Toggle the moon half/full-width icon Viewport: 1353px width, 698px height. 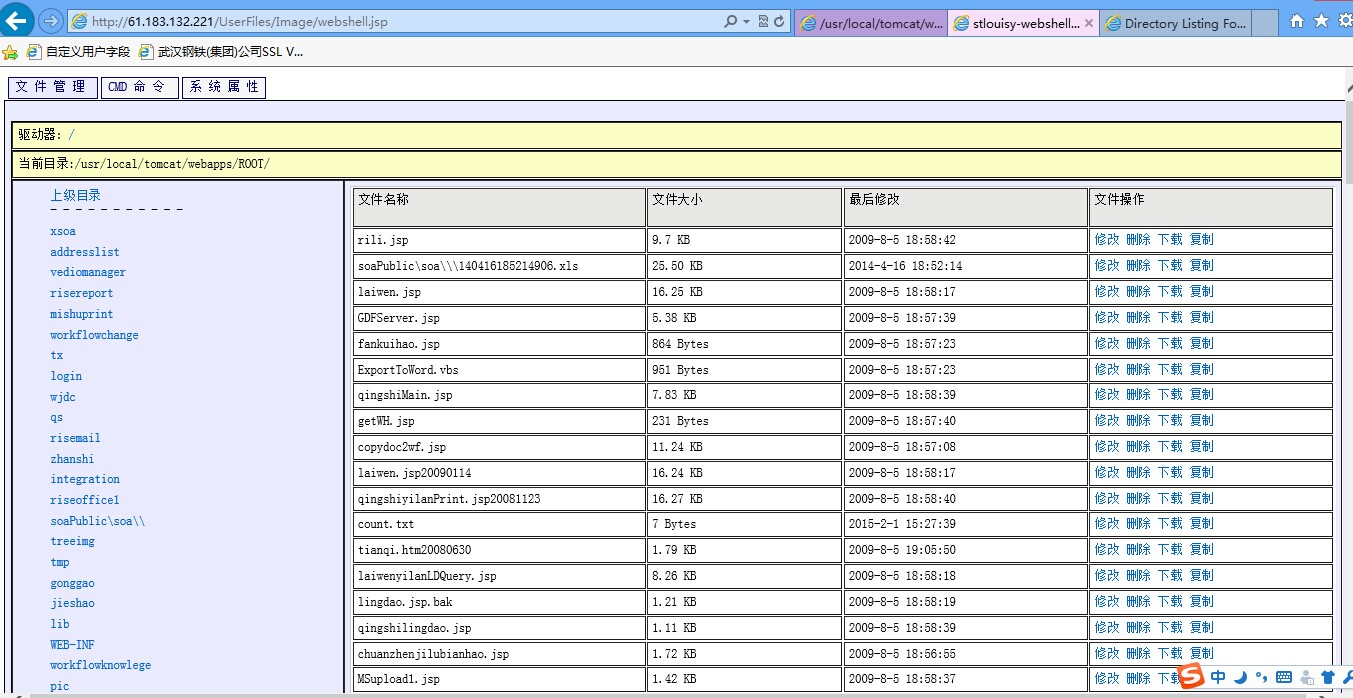pos(1240,677)
